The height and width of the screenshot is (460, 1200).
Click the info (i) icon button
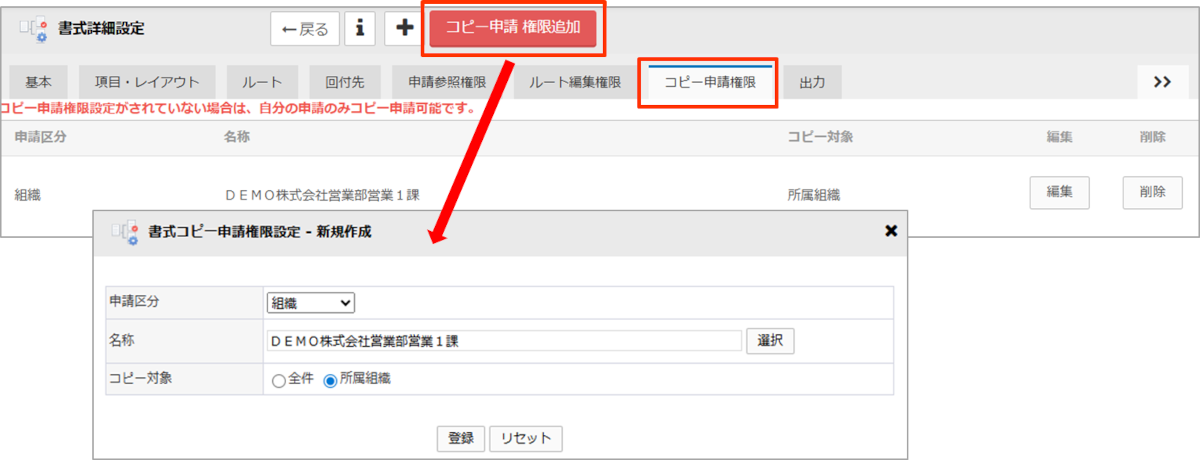[359, 29]
